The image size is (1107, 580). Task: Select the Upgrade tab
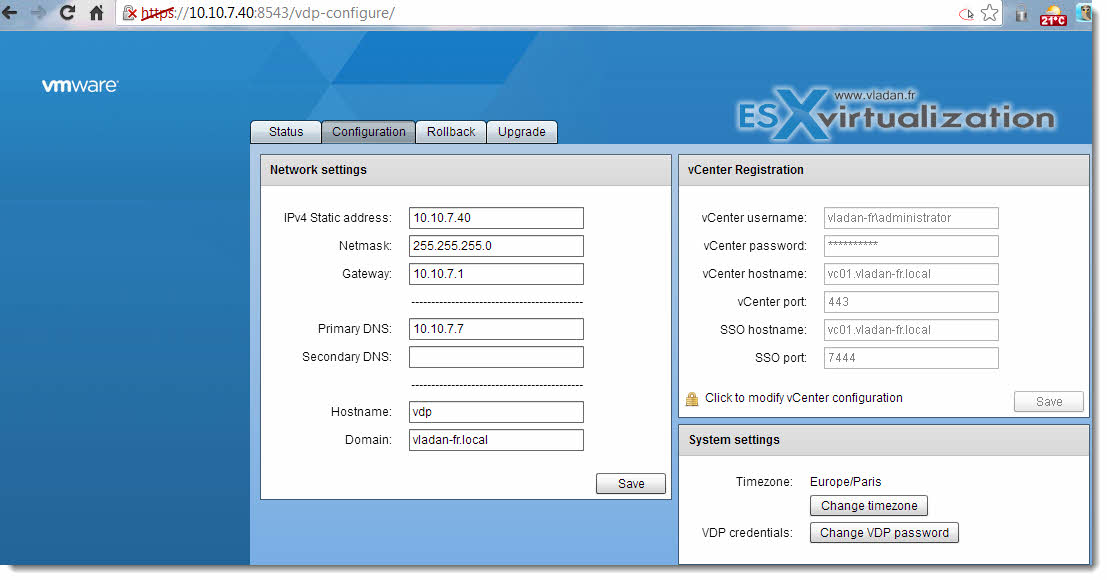tap(522, 132)
